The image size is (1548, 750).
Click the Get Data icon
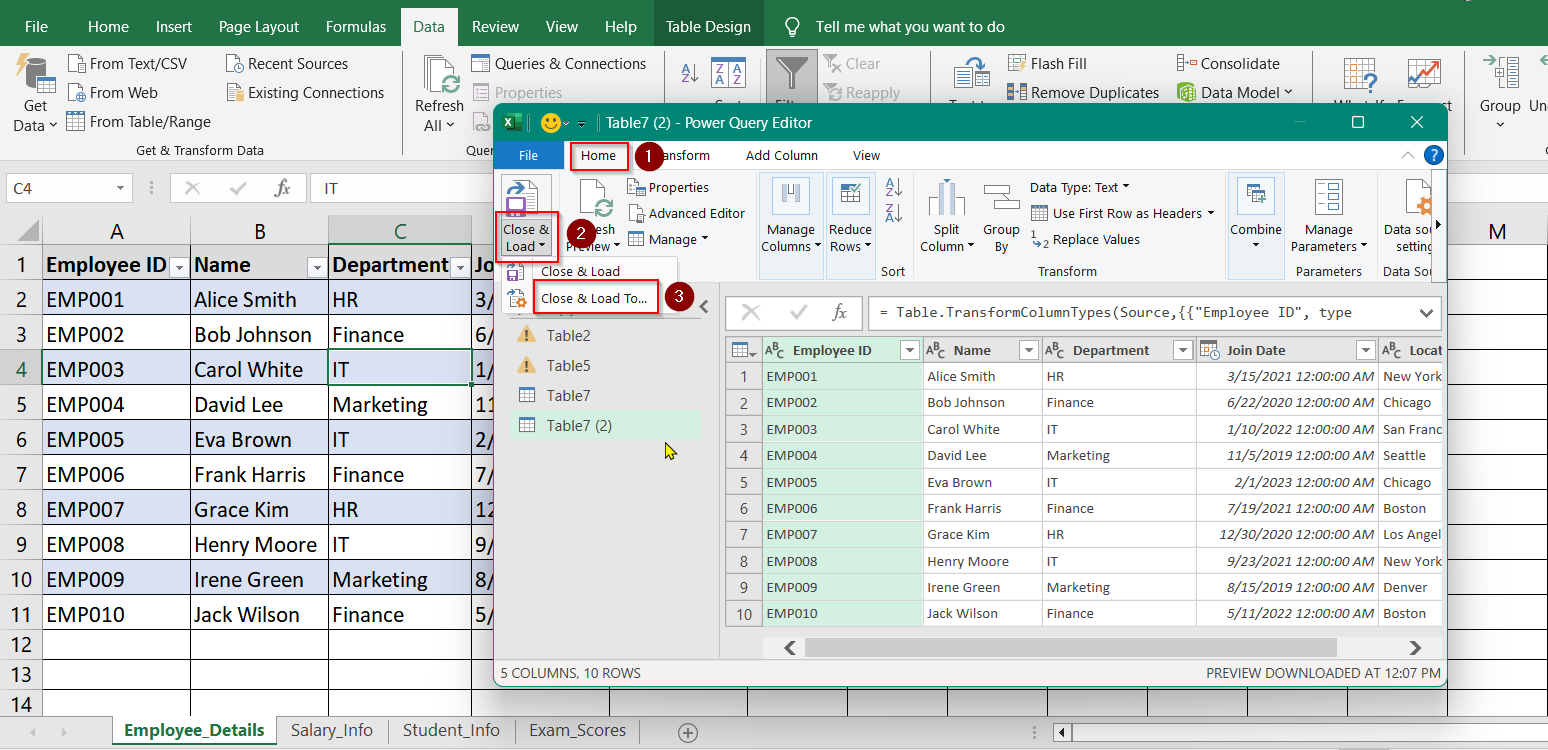click(x=35, y=76)
